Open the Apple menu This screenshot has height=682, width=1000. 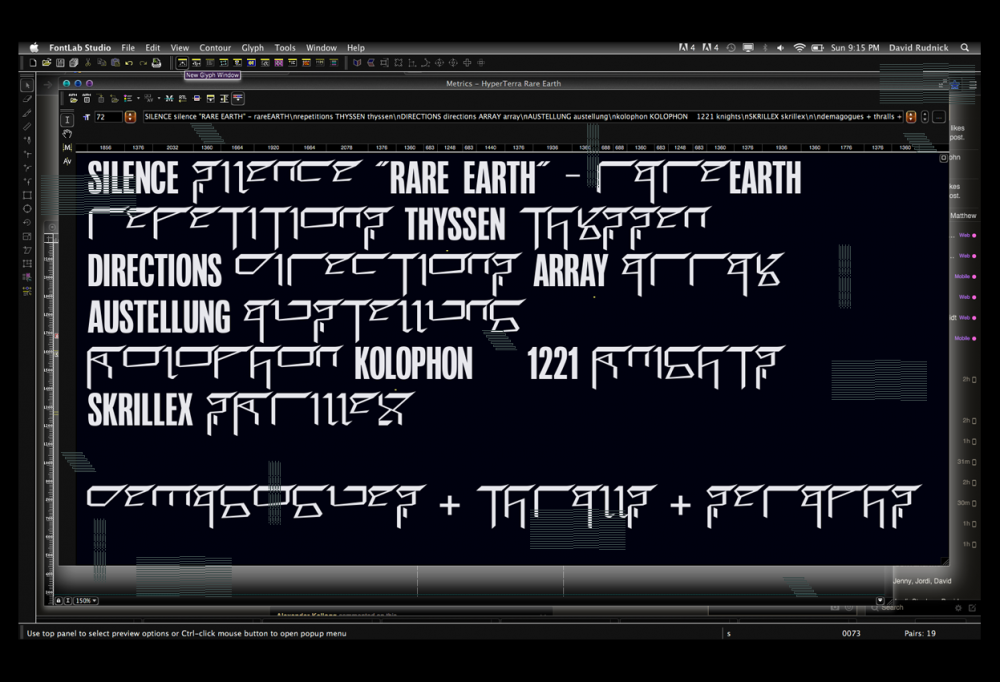[x=34, y=48]
